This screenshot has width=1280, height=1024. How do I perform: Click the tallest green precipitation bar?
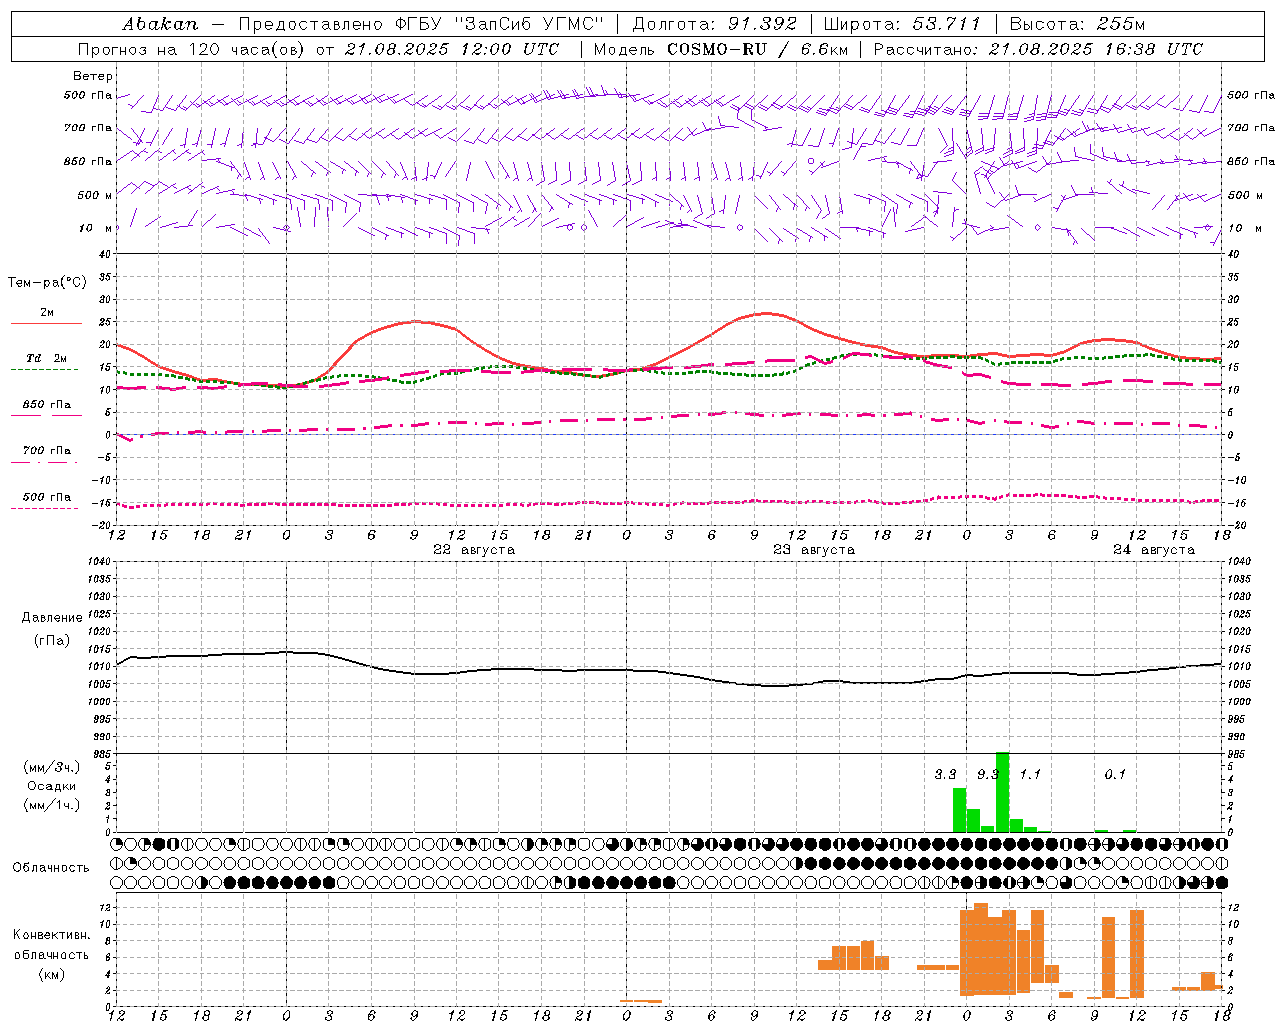tap(1002, 792)
